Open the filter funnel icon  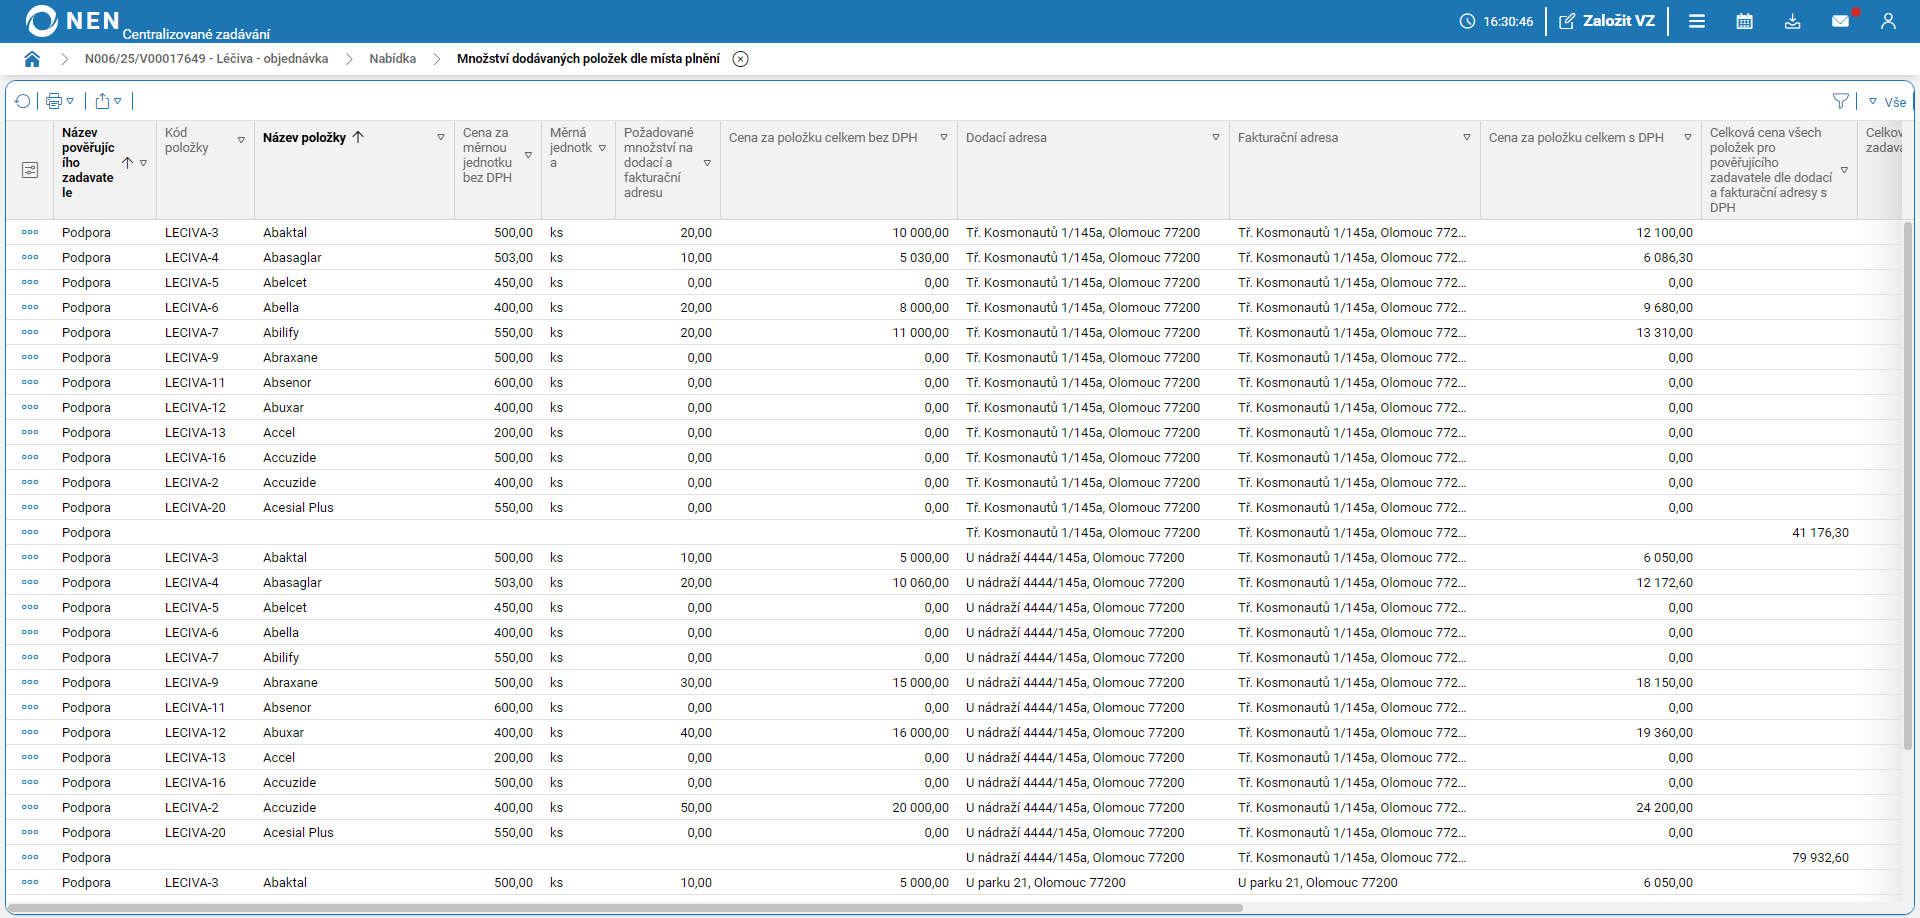(1840, 101)
